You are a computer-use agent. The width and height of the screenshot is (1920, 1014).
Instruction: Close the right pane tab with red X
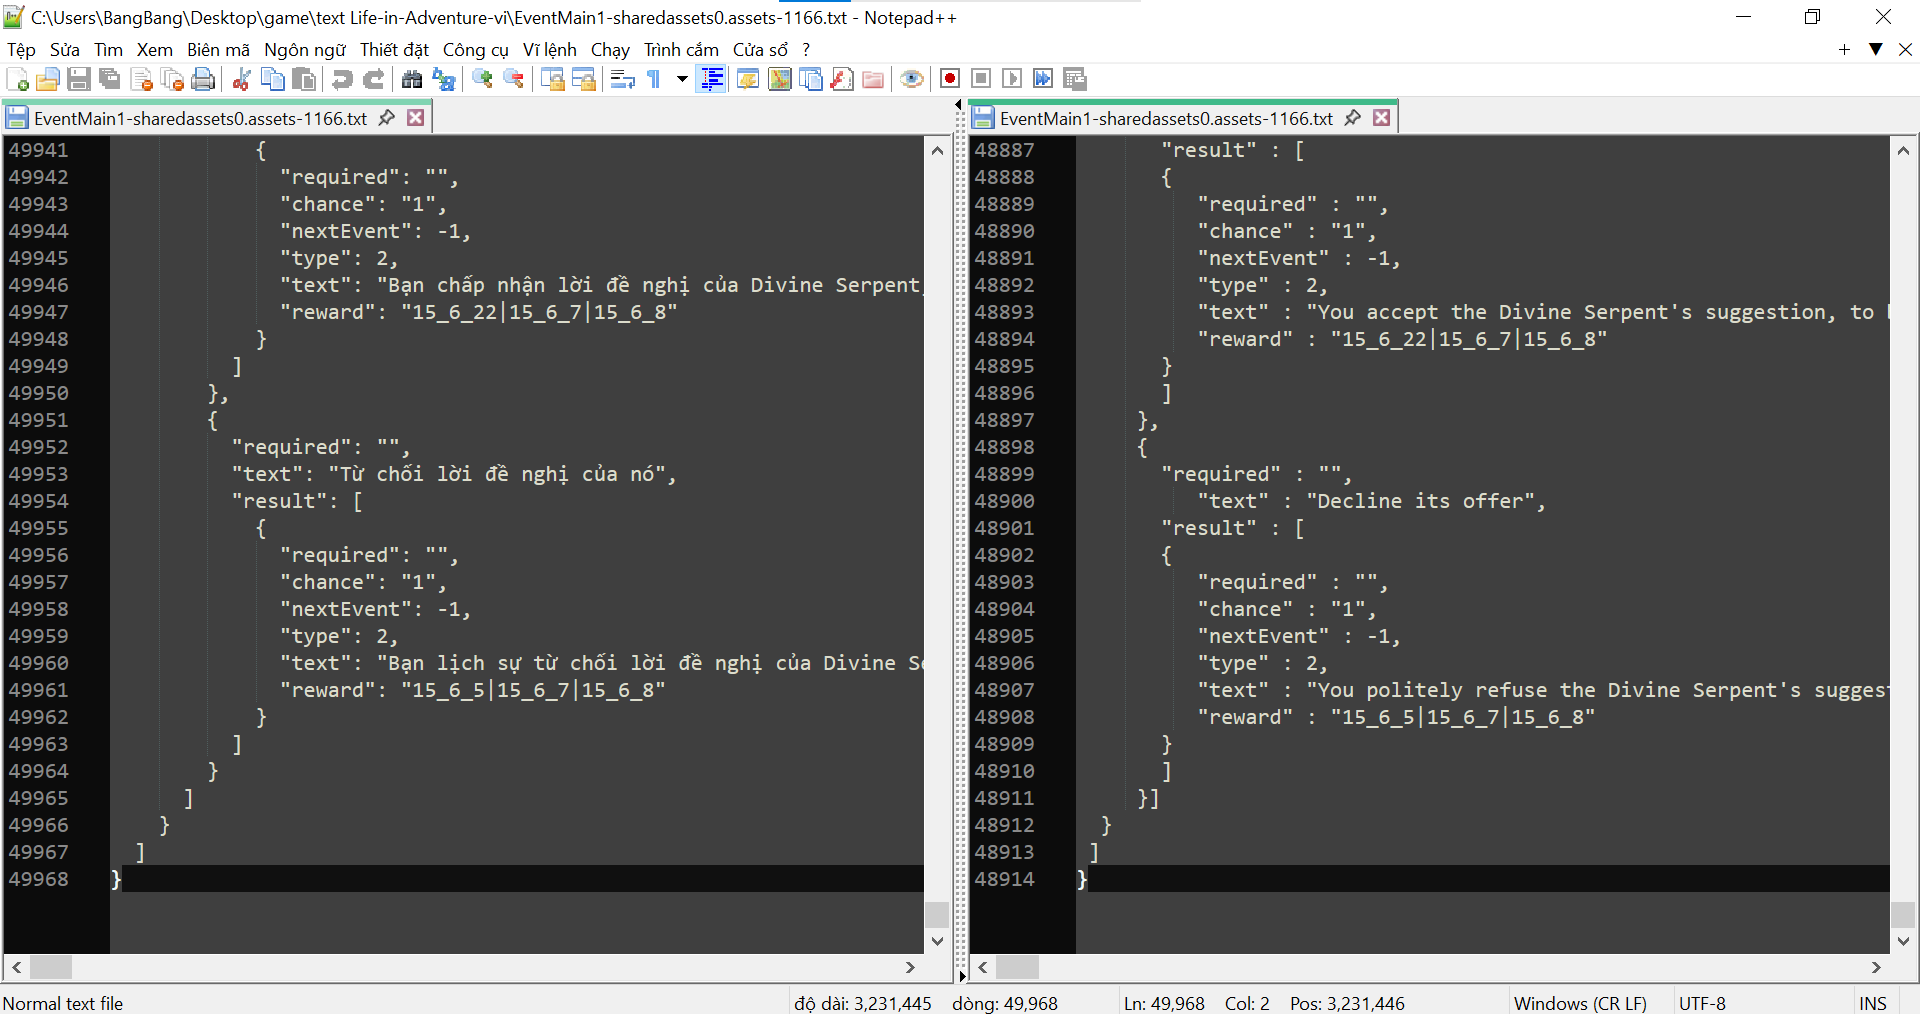[1382, 118]
